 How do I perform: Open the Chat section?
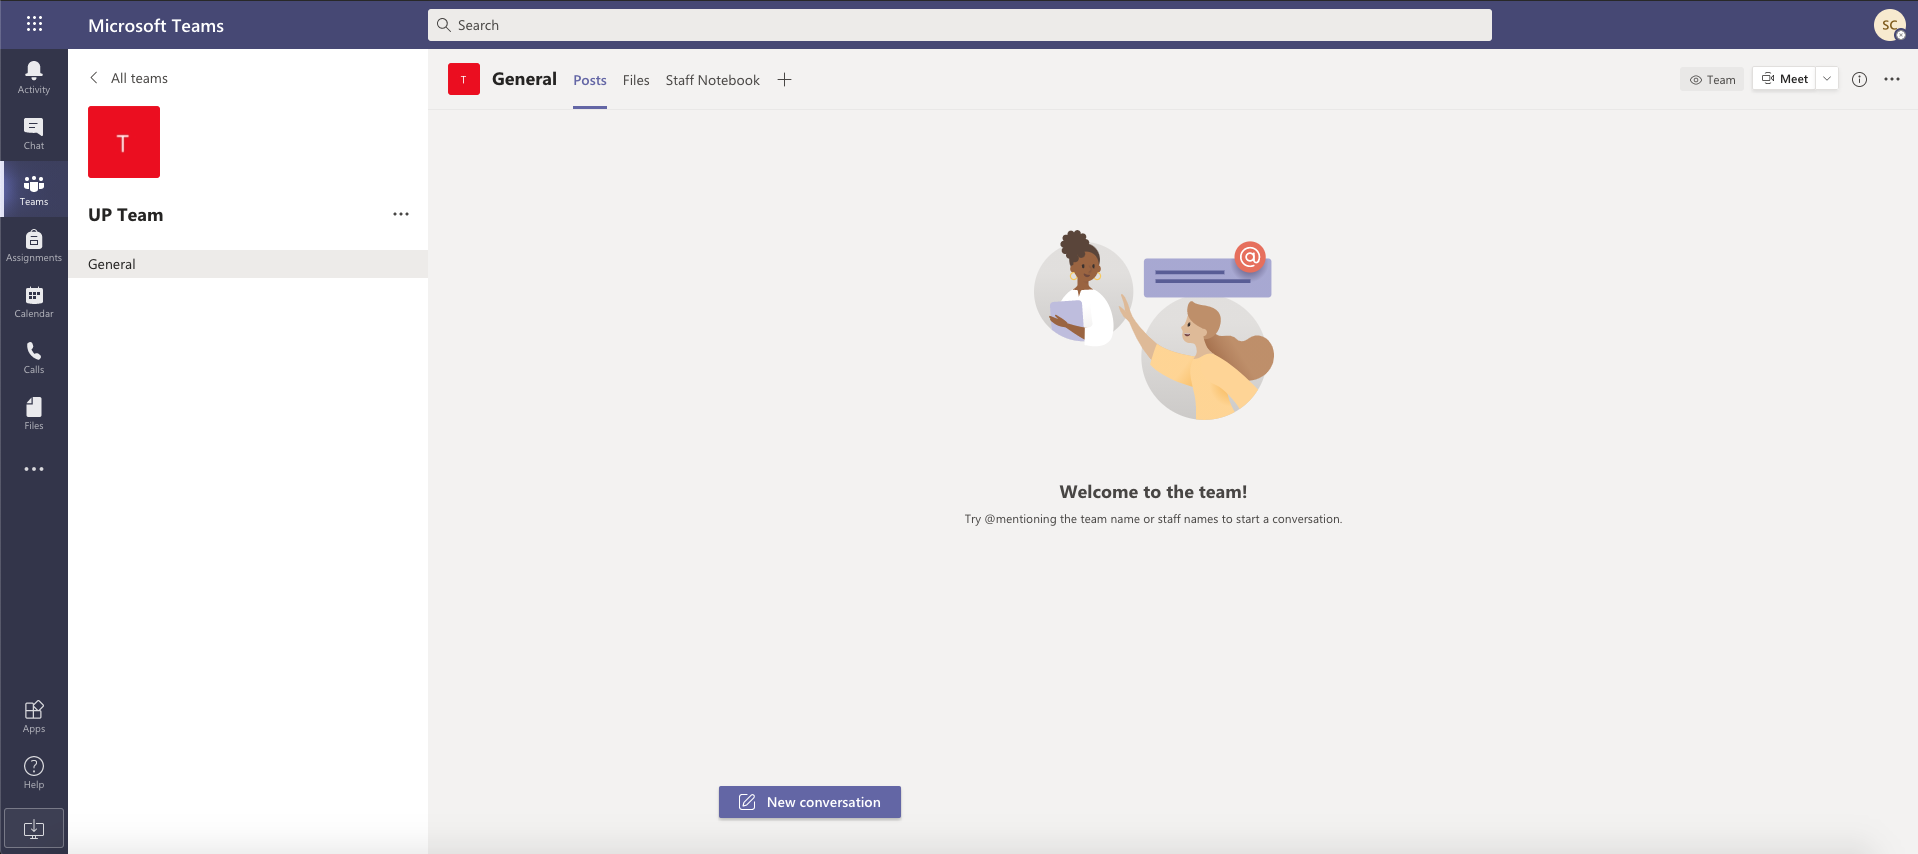(x=34, y=133)
